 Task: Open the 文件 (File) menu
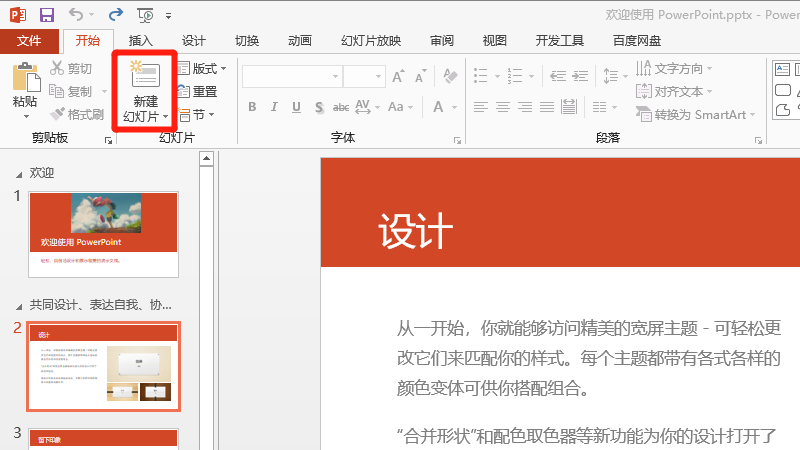click(x=29, y=41)
